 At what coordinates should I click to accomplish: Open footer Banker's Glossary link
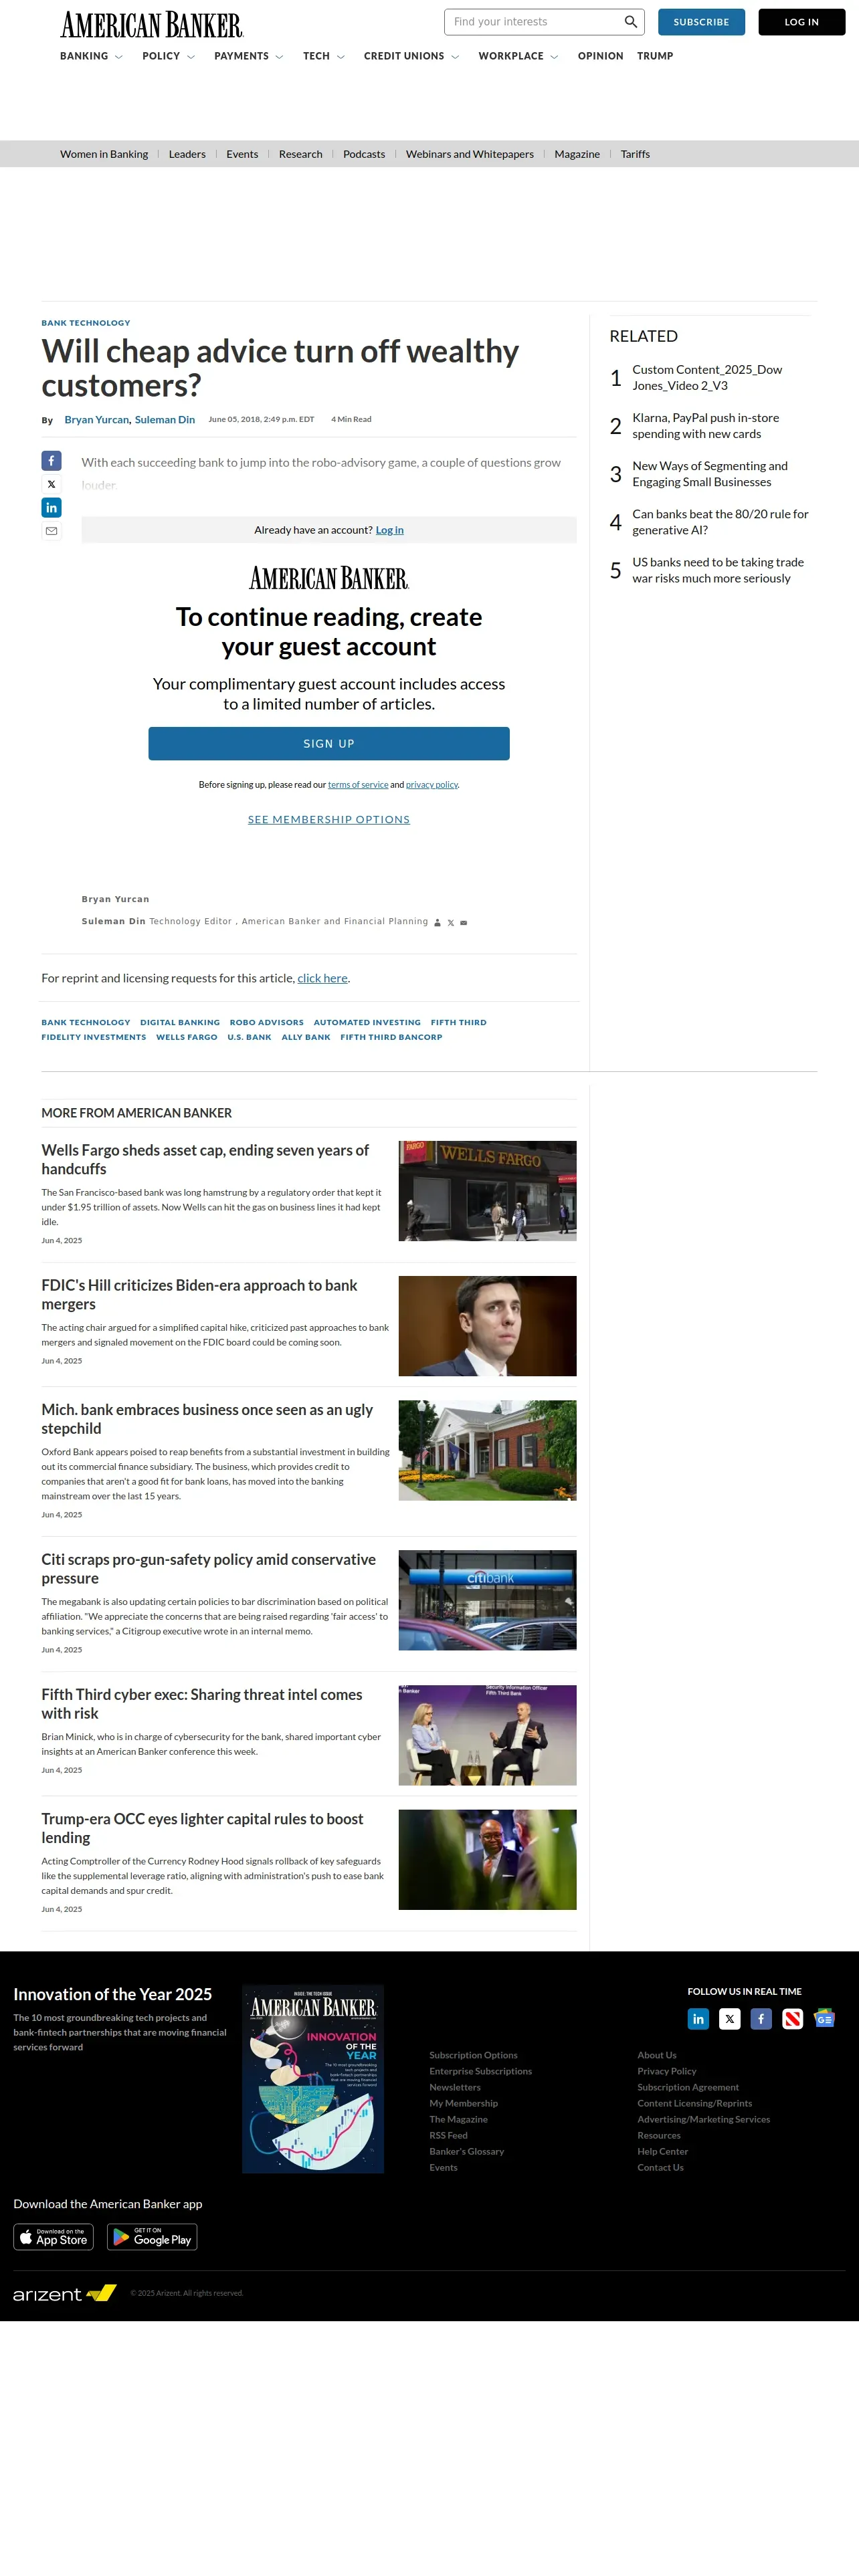(x=466, y=2151)
